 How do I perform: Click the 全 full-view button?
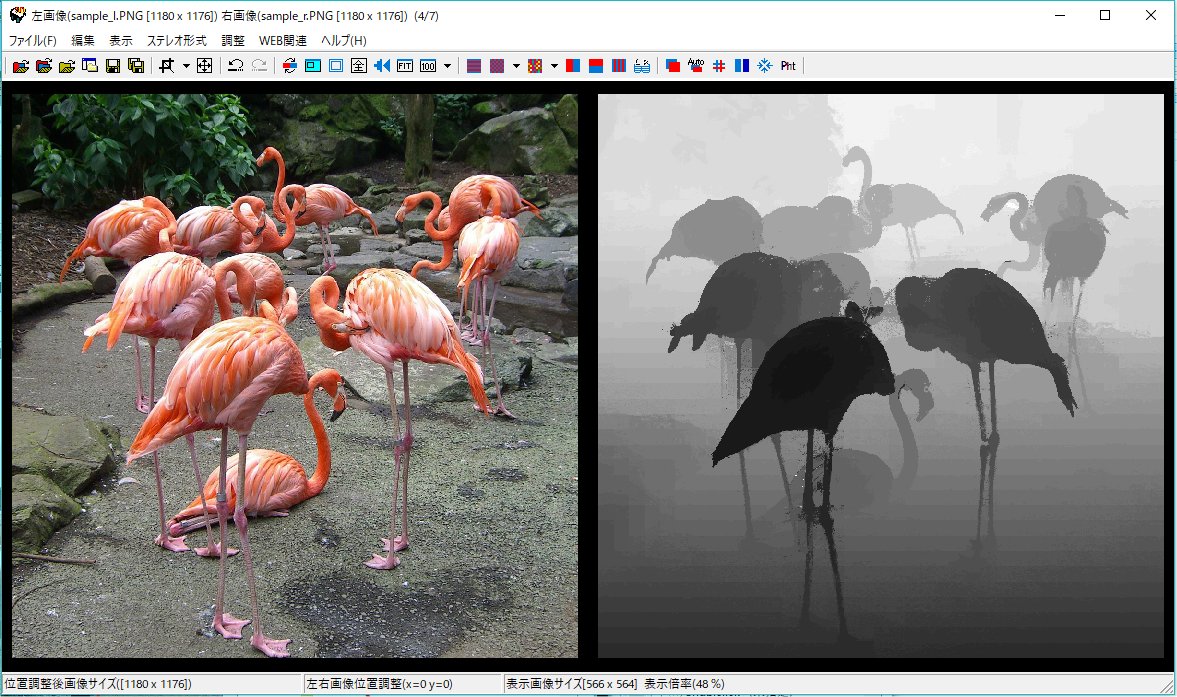[x=358, y=66]
